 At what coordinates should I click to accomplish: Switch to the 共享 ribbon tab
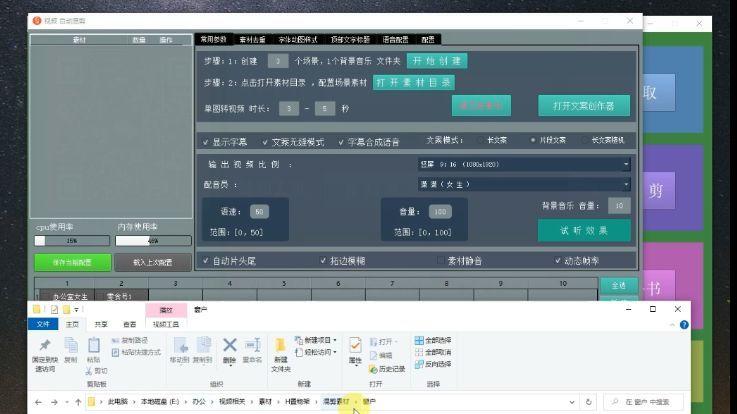coord(101,324)
